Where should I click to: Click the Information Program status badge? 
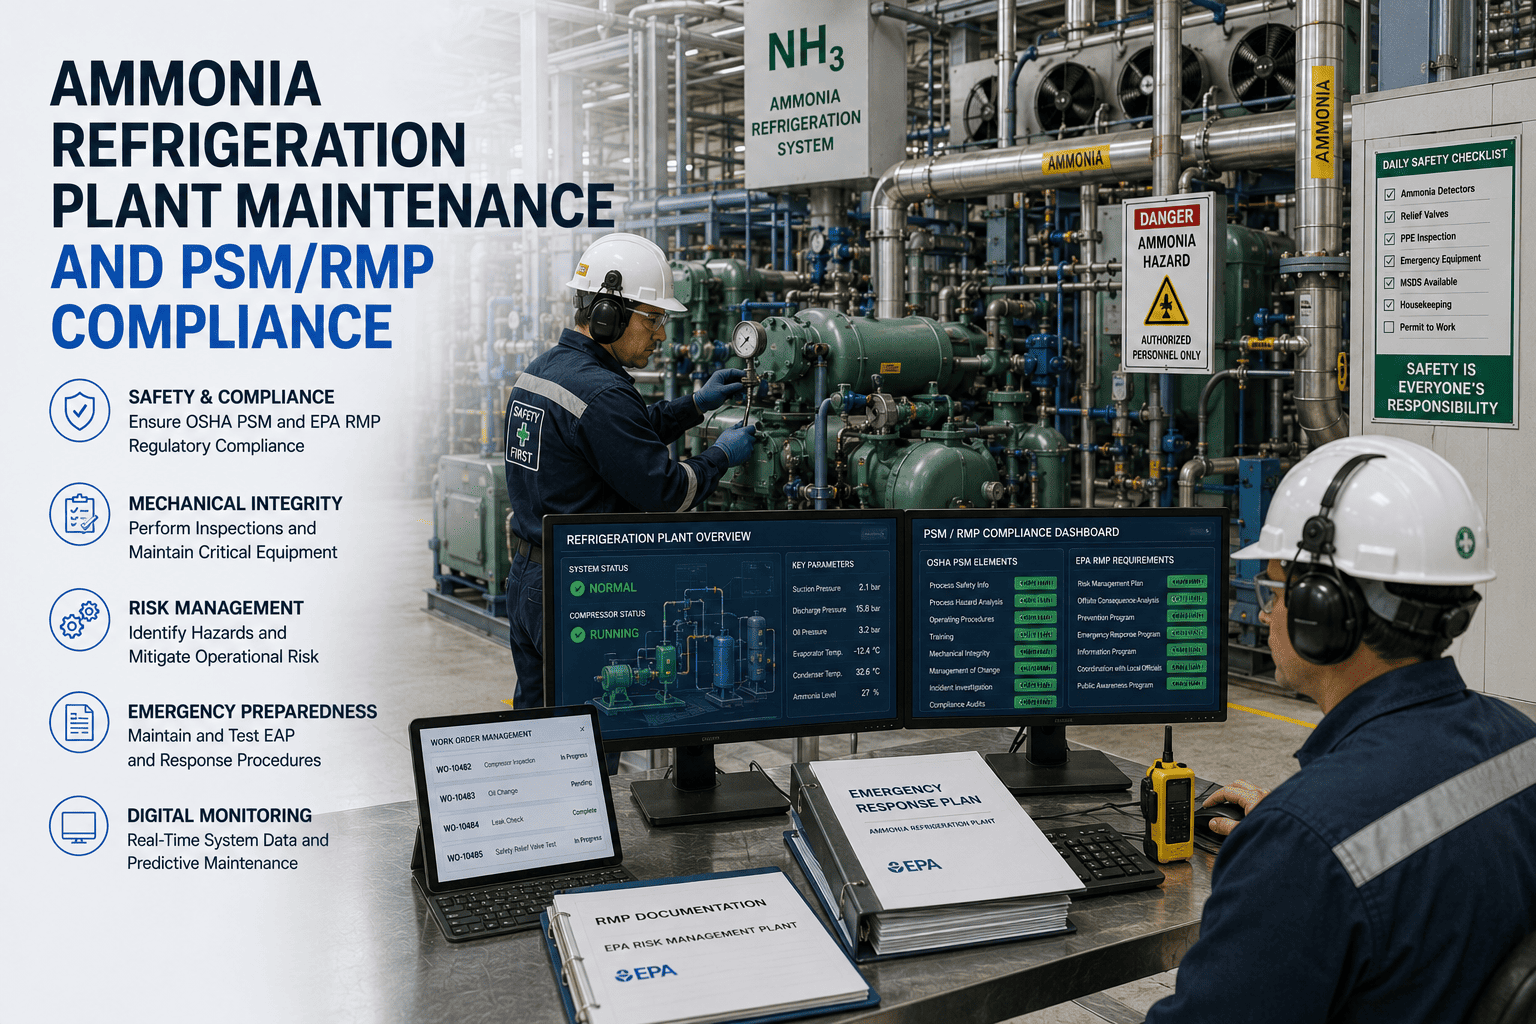(1187, 650)
